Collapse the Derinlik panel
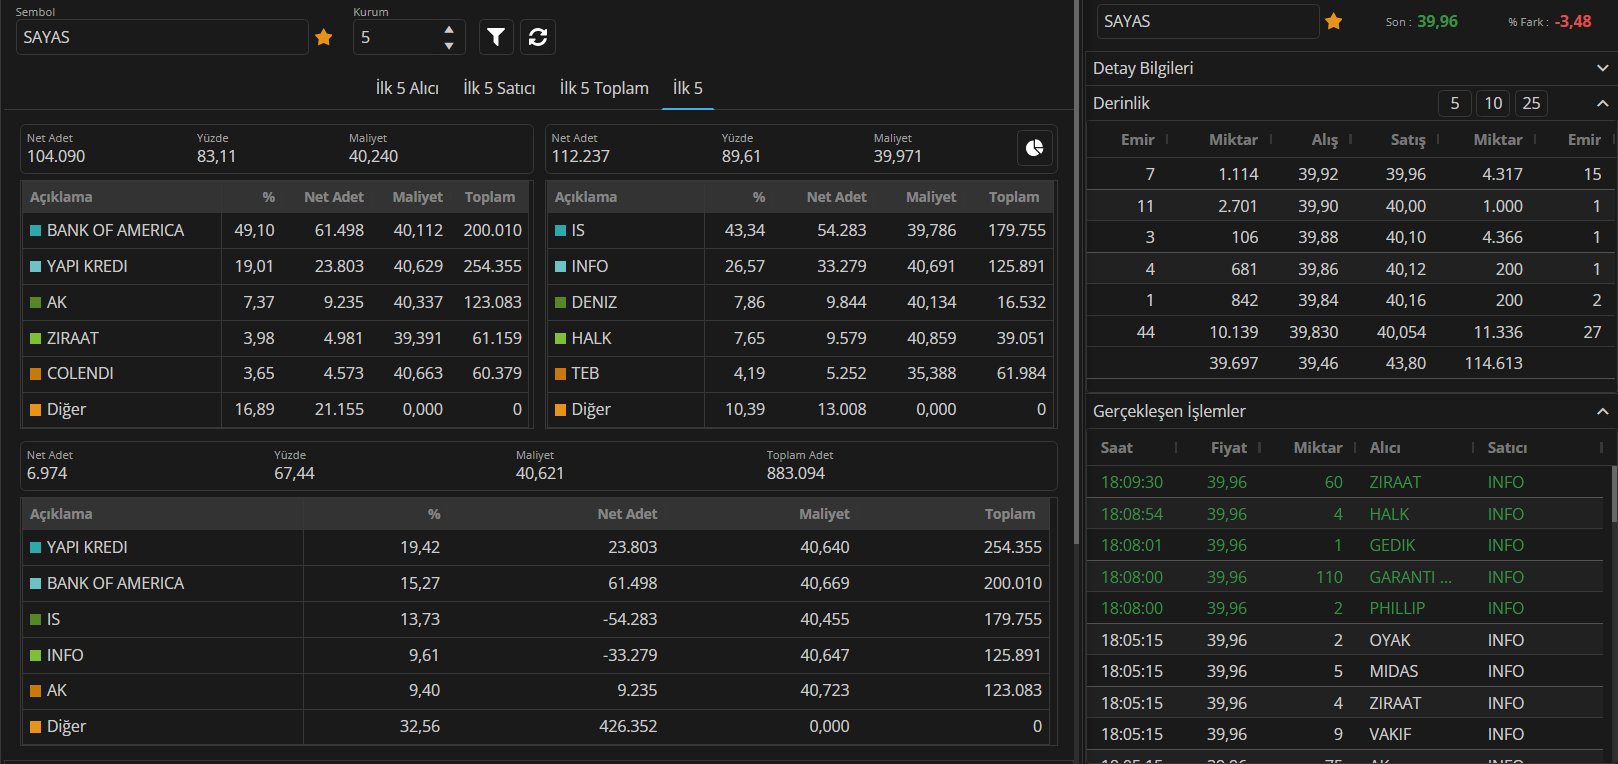1618x764 pixels. (x=1602, y=103)
